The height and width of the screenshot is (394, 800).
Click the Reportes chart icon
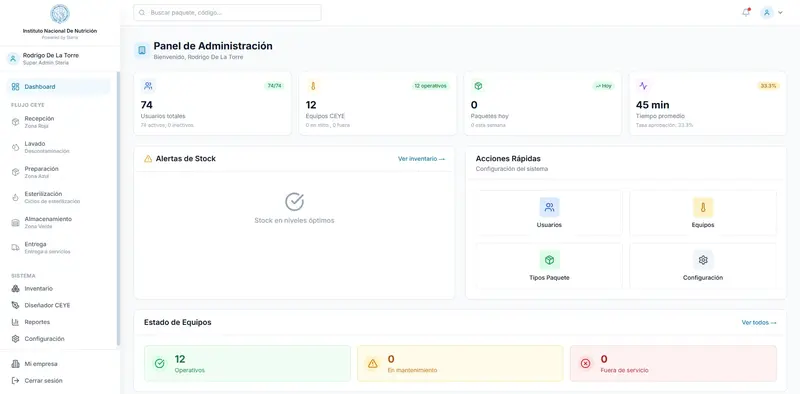[x=15, y=322]
